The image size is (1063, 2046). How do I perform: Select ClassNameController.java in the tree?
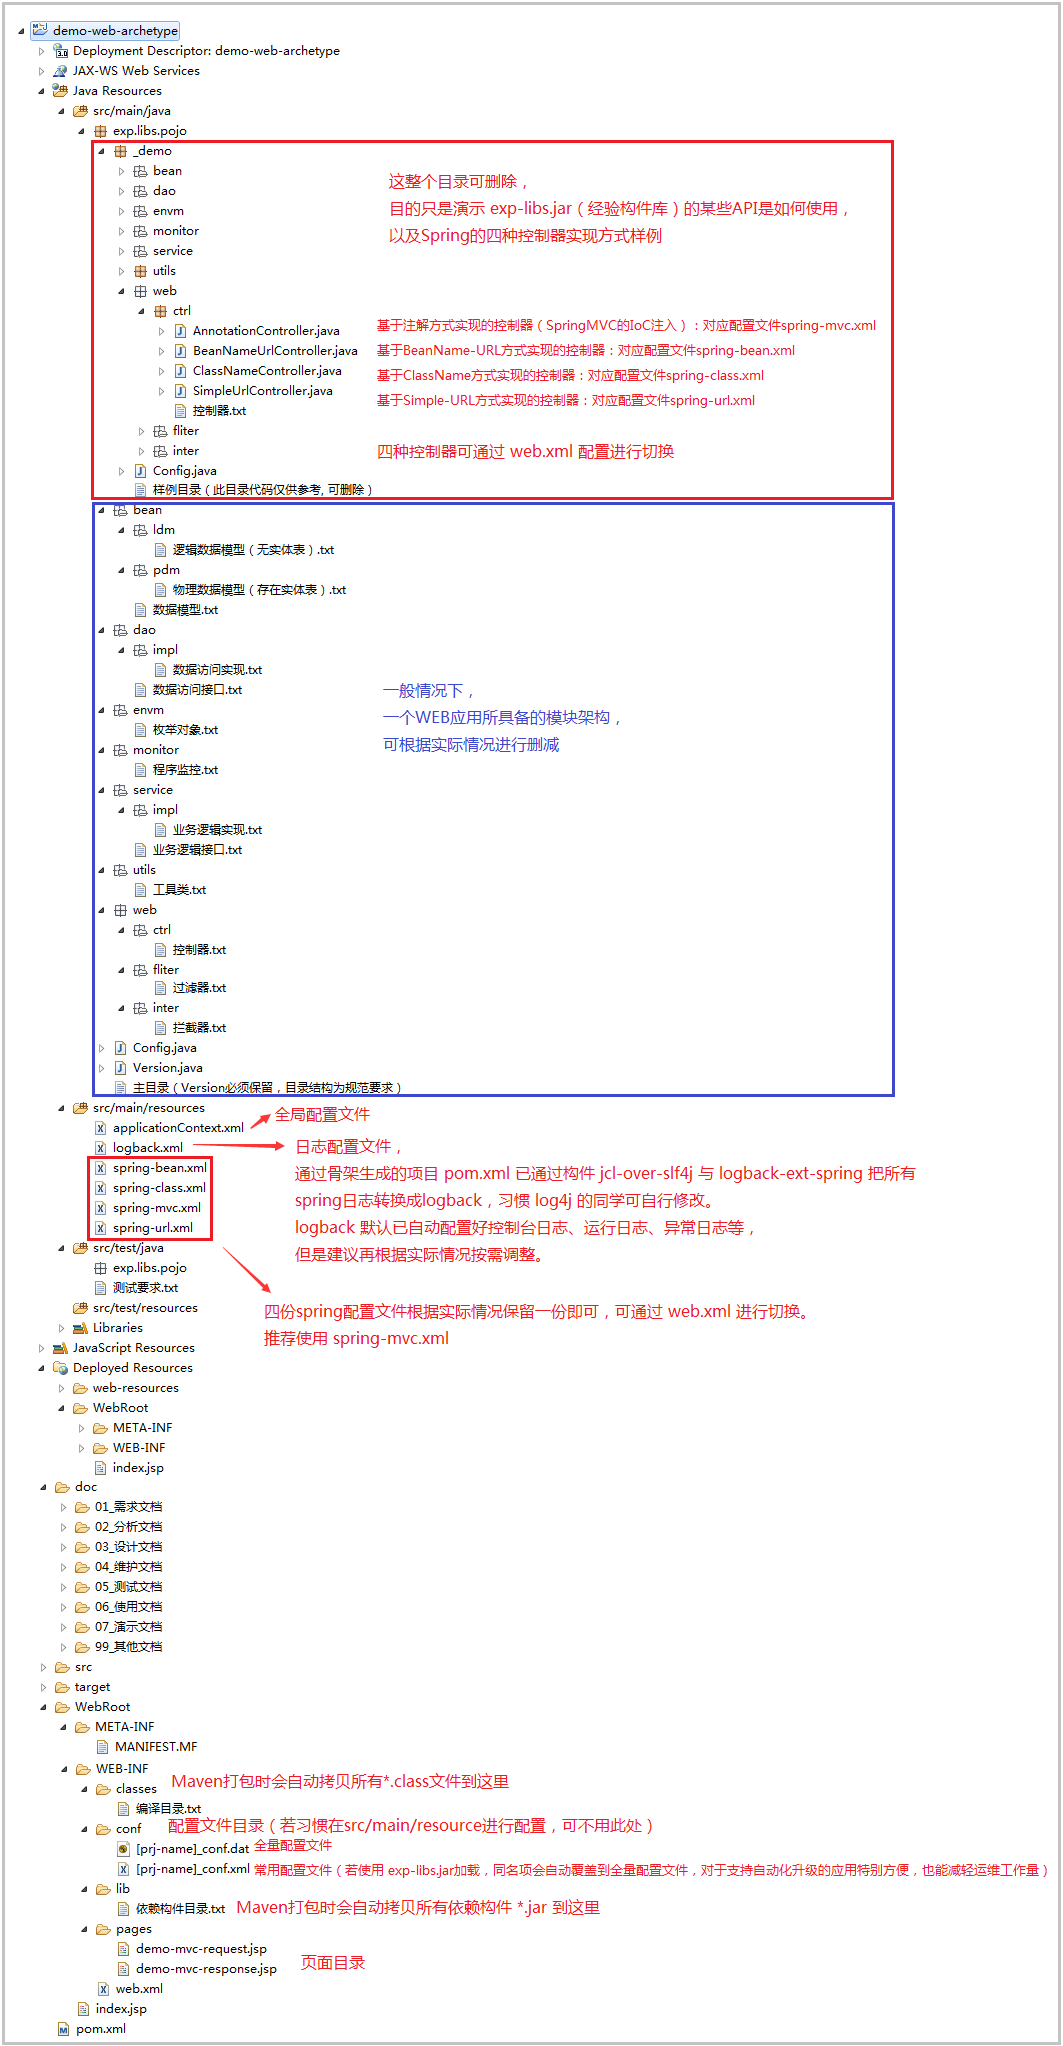pyautogui.click(x=267, y=370)
